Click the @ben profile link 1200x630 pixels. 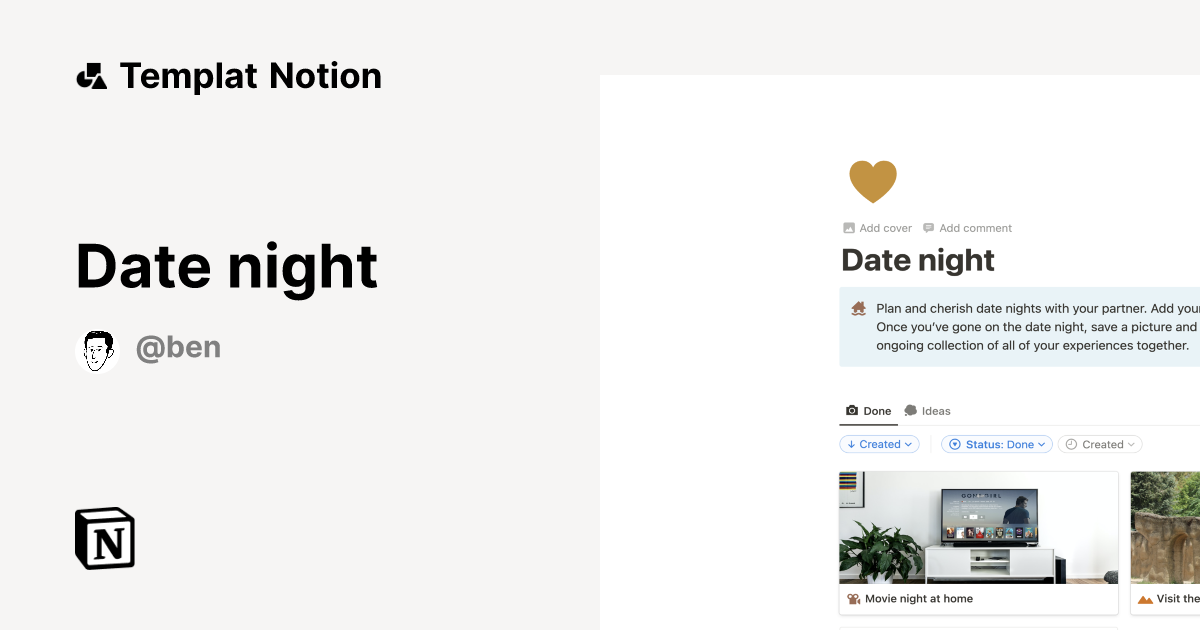pos(178,347)
